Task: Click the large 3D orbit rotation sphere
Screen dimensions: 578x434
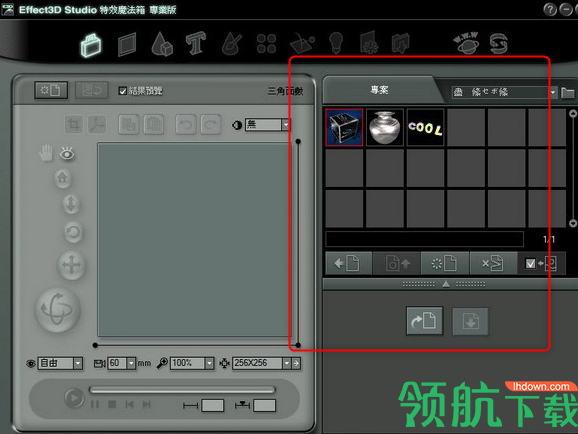Action: [58, 309]
